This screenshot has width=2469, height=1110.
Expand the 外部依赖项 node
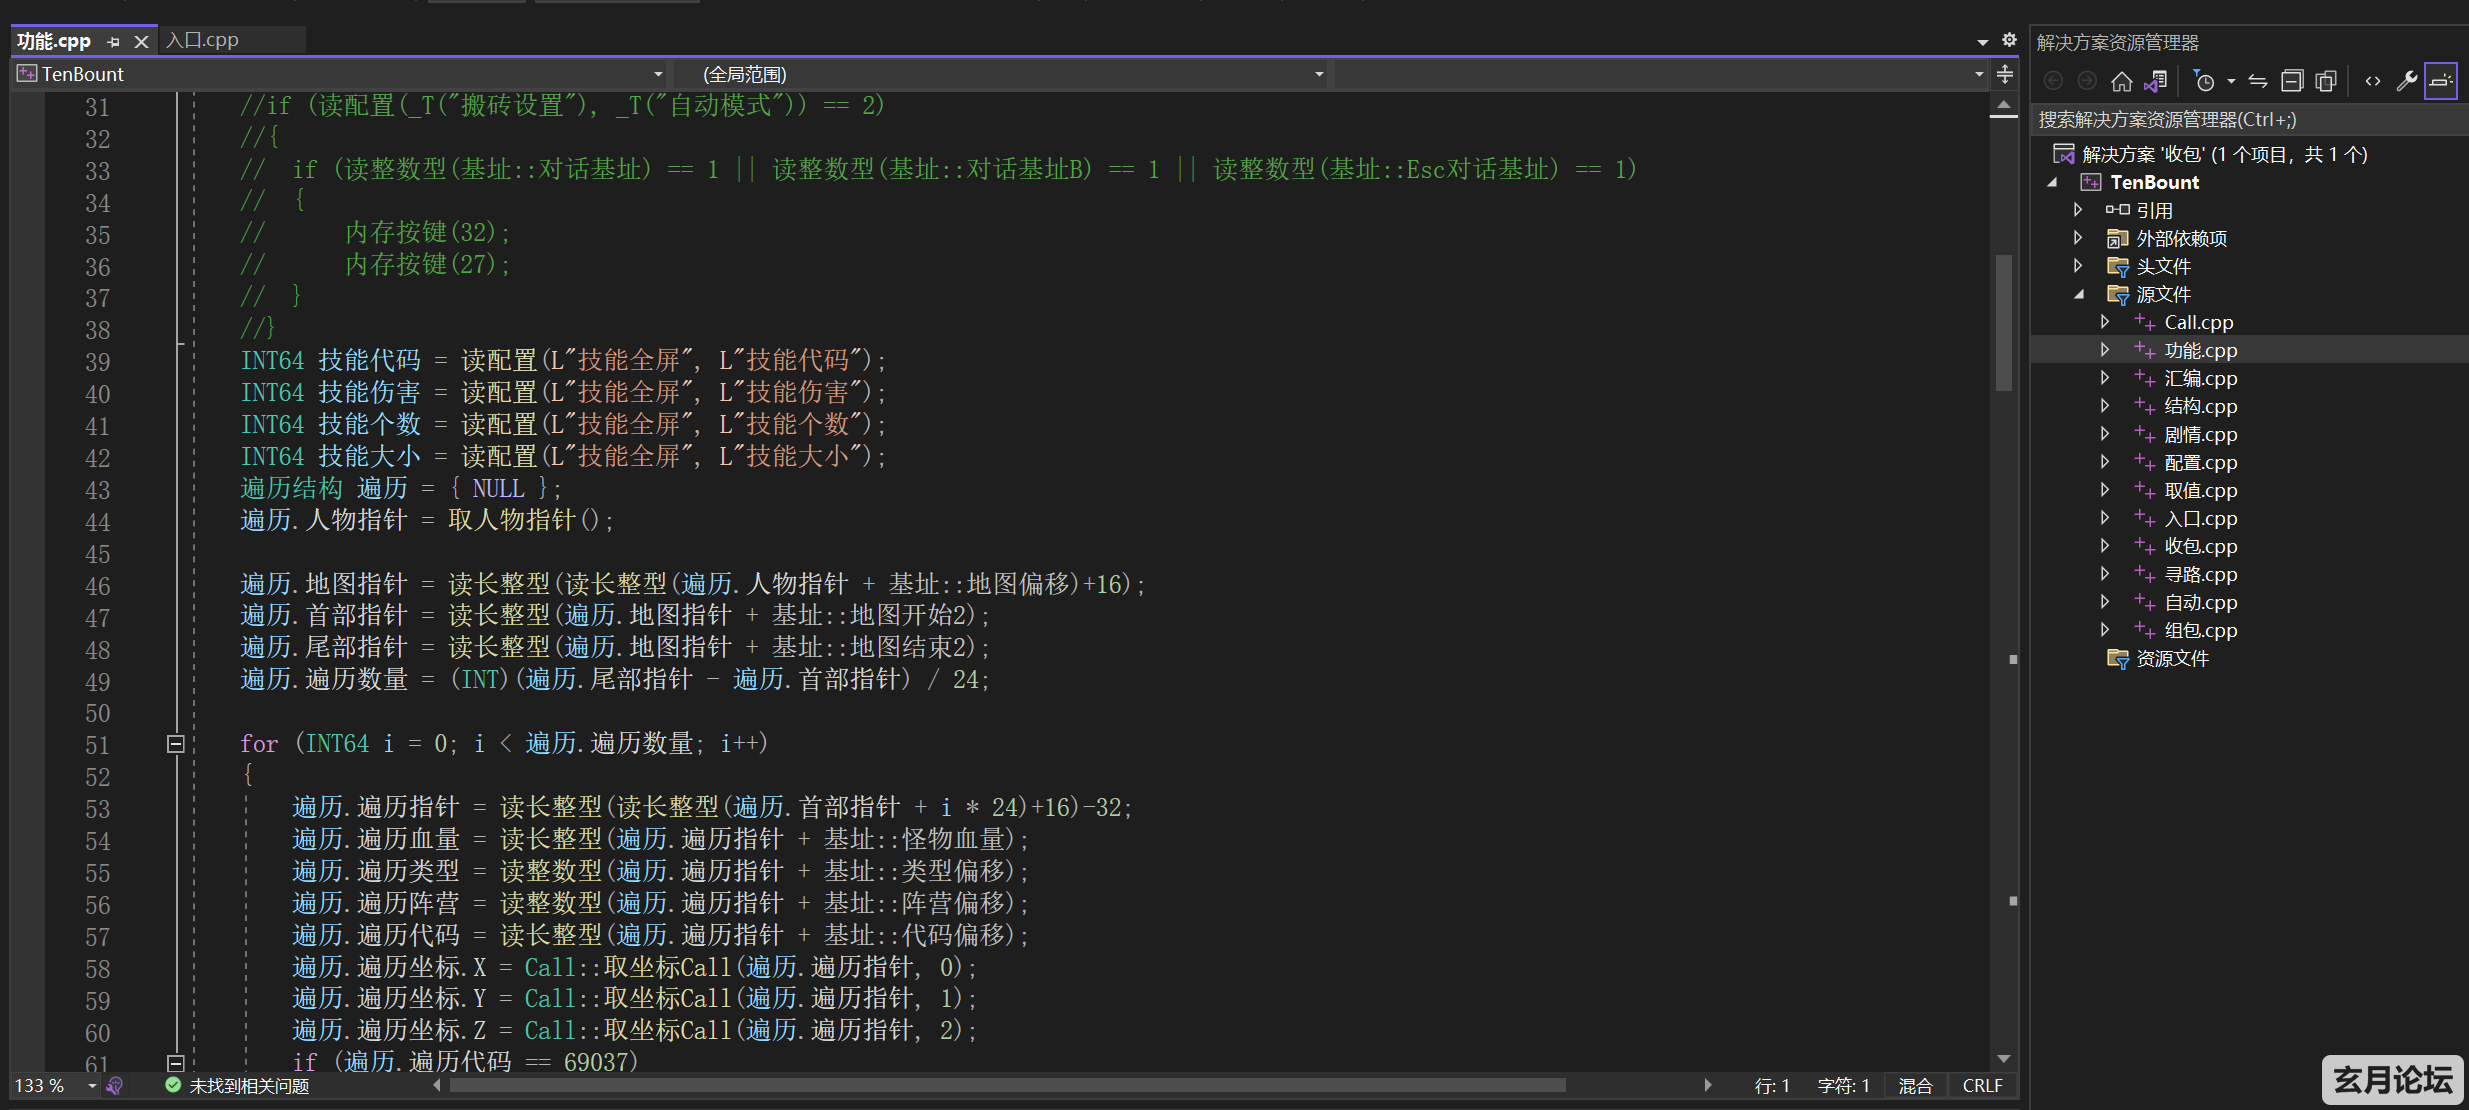(x=2078, y=238)
